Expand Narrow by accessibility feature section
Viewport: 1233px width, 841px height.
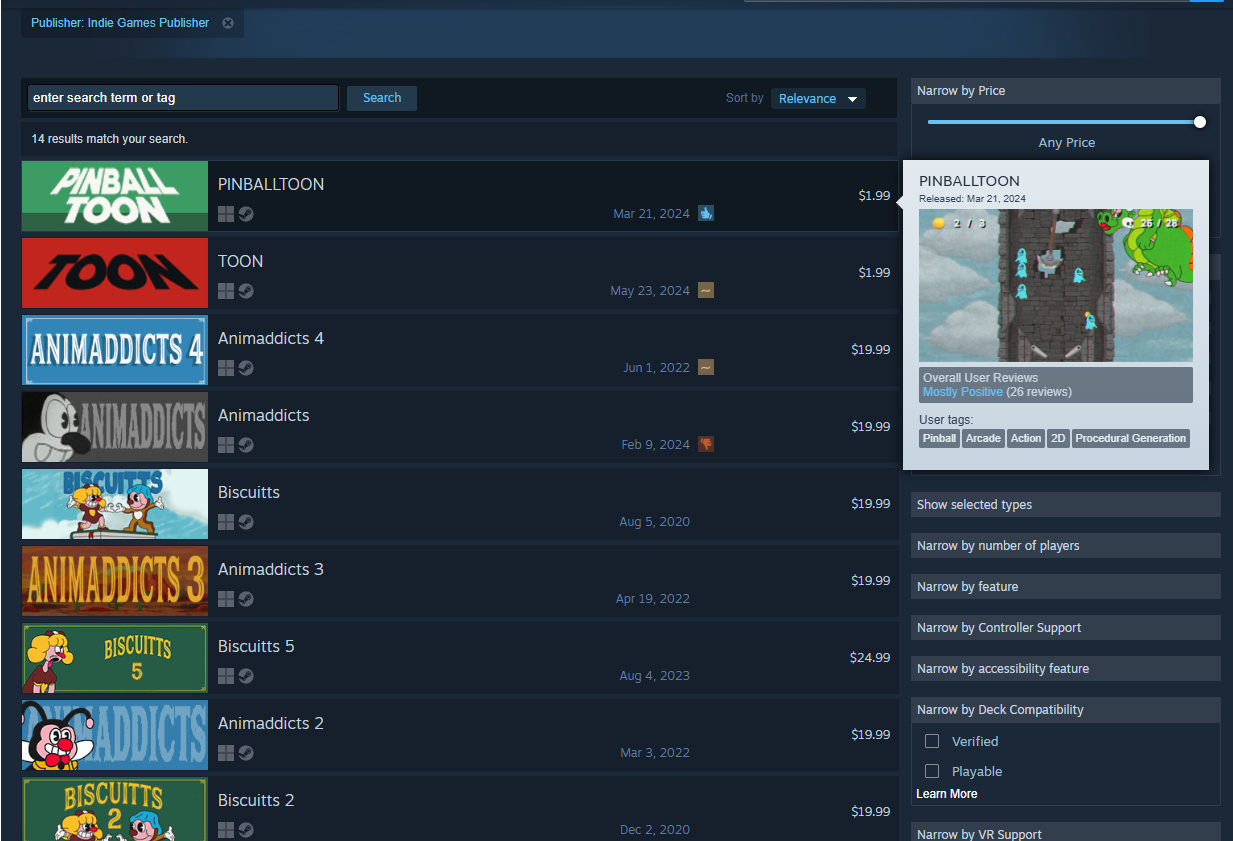pos(1066,669)
